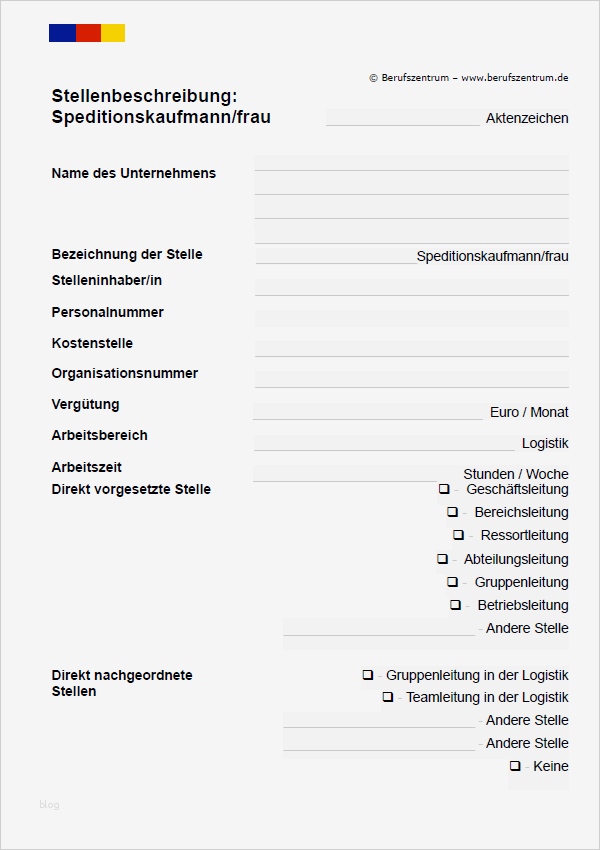Mark the Gruppenleitung checkbox

point(452,582)
